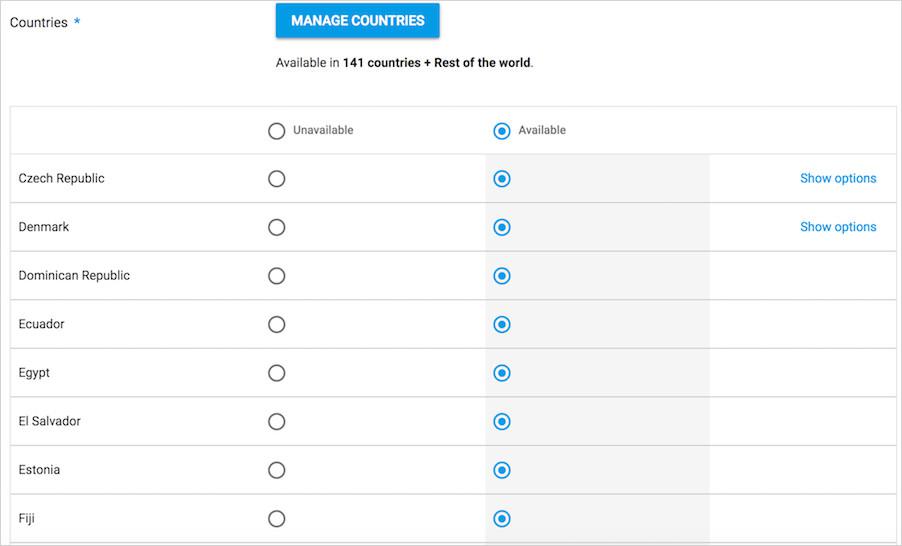The height and width of the screenshot is (546, 902).
Task: Choose Available radio for Egypt
Action: [x=502, y=373]
